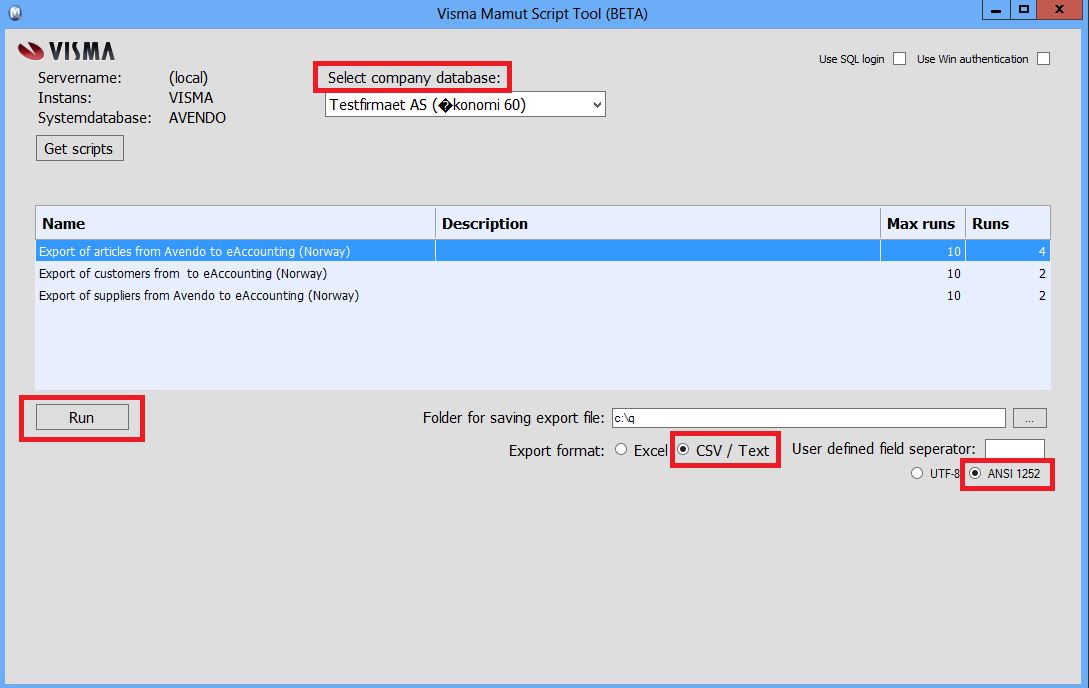Screen dimensions: 1089x688
Task: Close the Script Tool window
Action: [x=1060, y=10]
